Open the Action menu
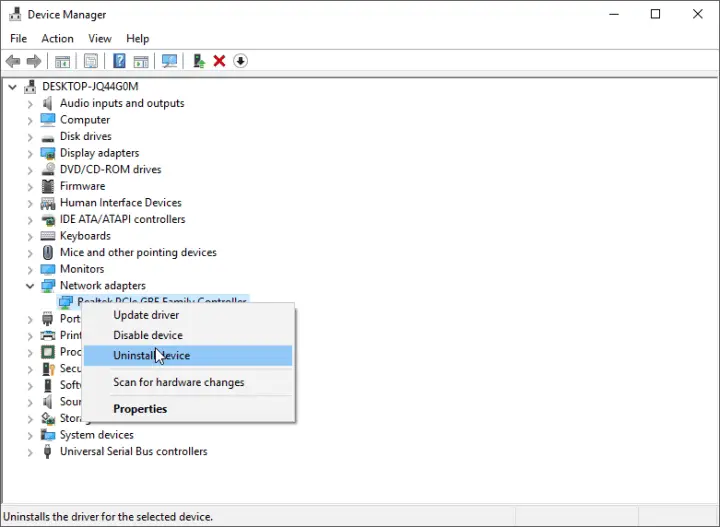720x527 pixels. pos(57,39)
